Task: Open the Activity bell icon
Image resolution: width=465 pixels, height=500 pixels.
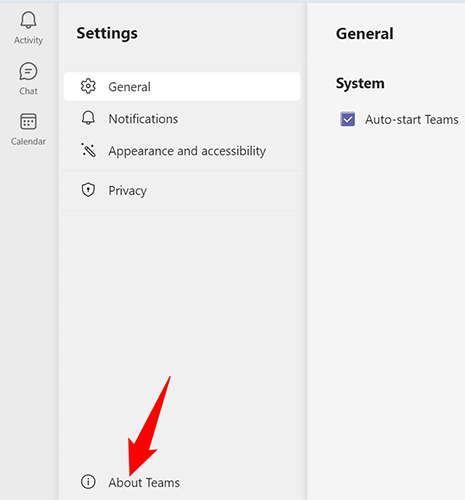Action: click(x=28, y=20)
